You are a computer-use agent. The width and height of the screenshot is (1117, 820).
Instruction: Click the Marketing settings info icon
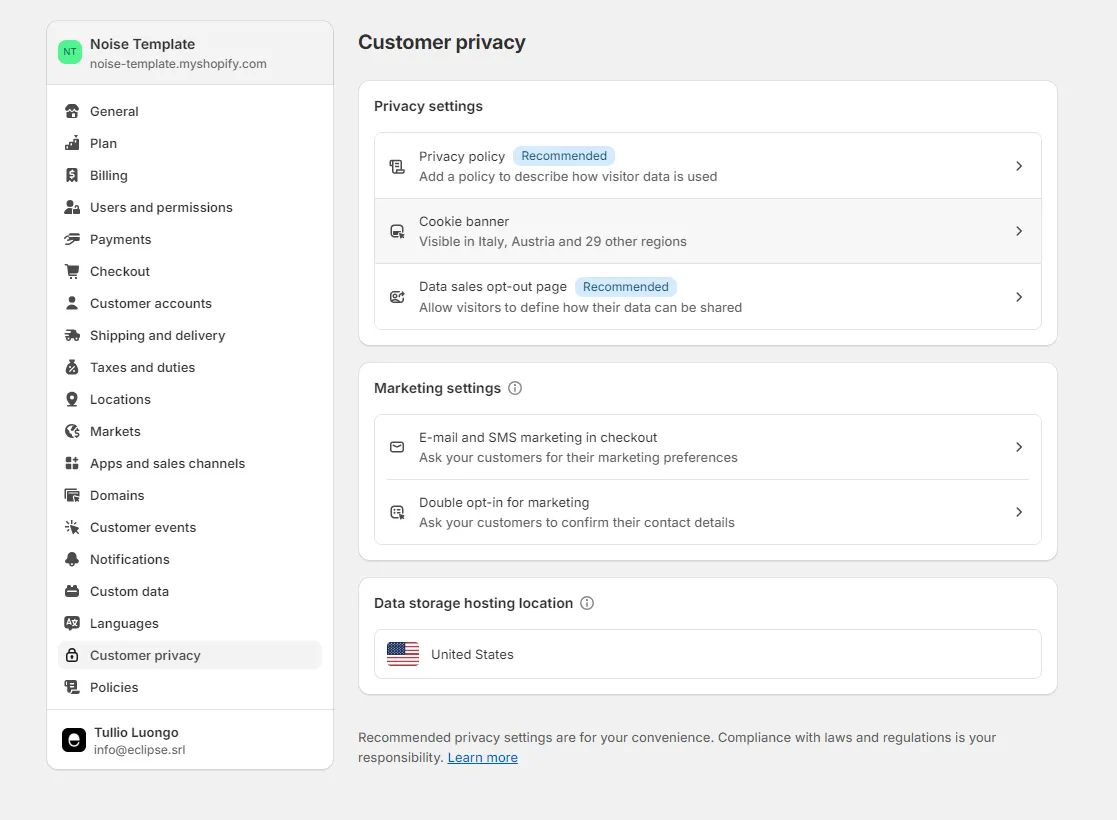tap(515, 388)
